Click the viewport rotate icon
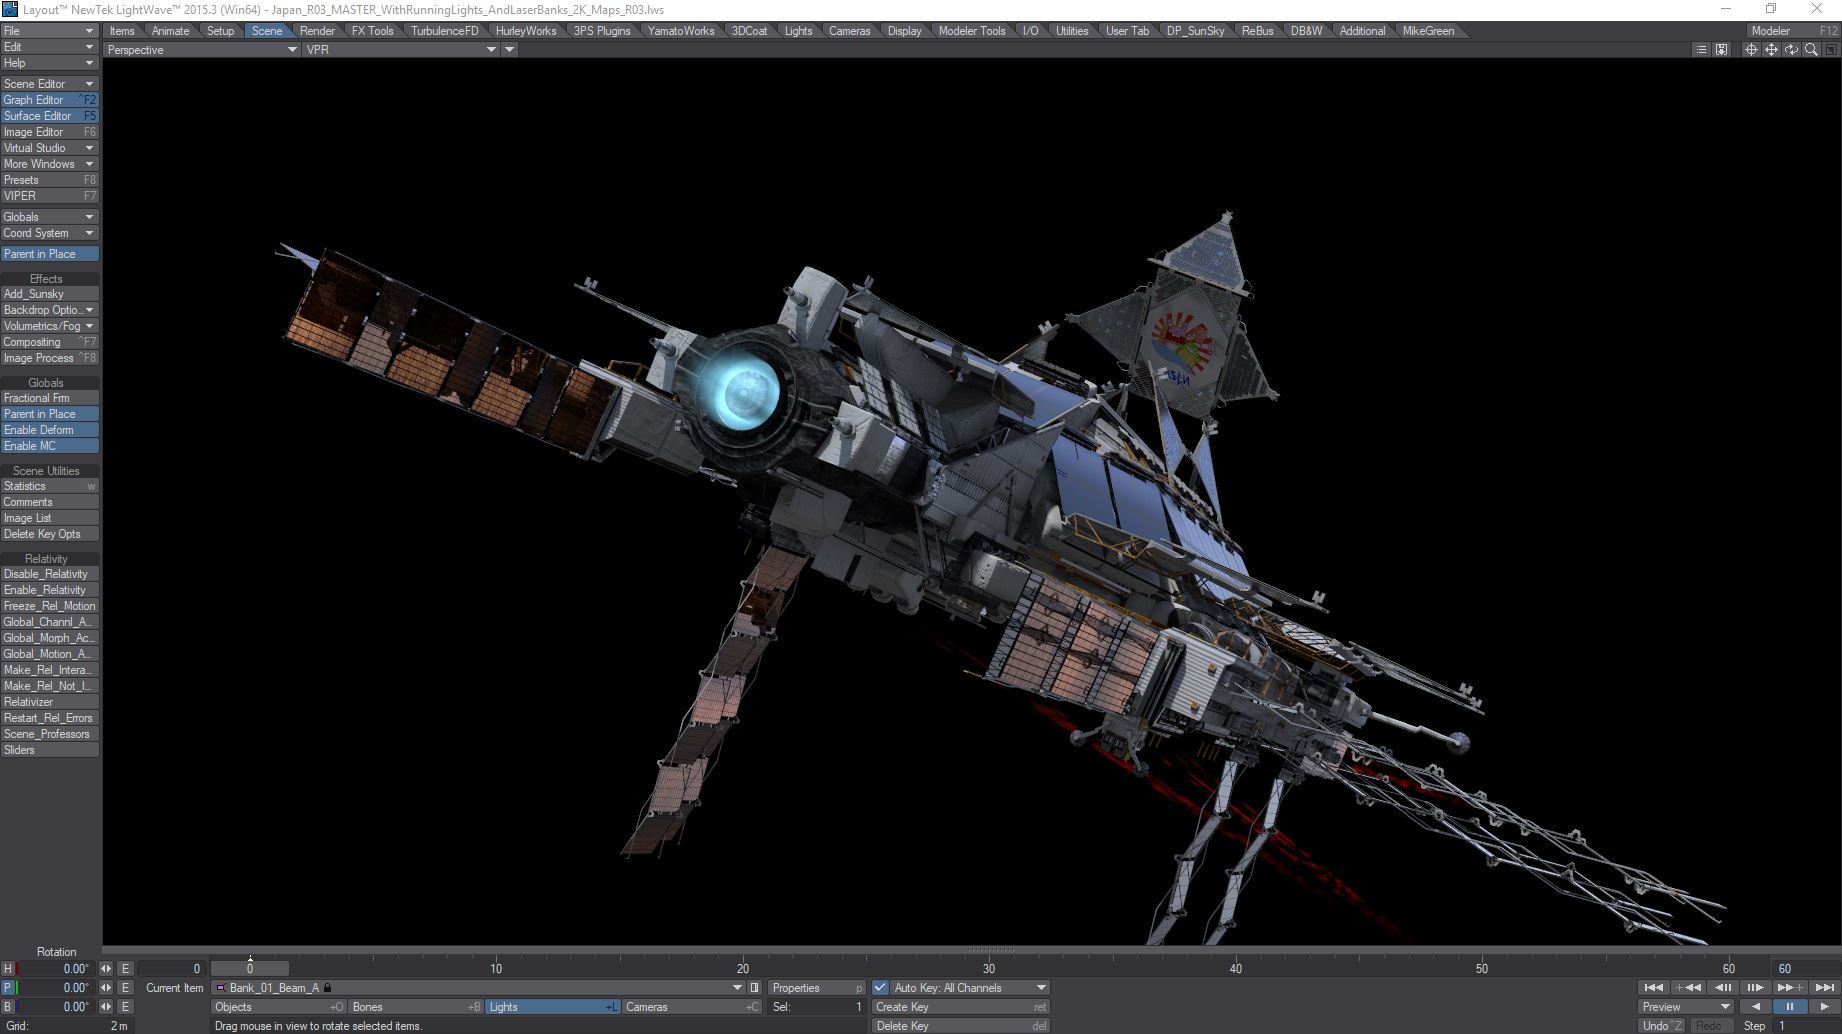The height and width of the screenshot is (1034, 1842). tap(1791, 50)
